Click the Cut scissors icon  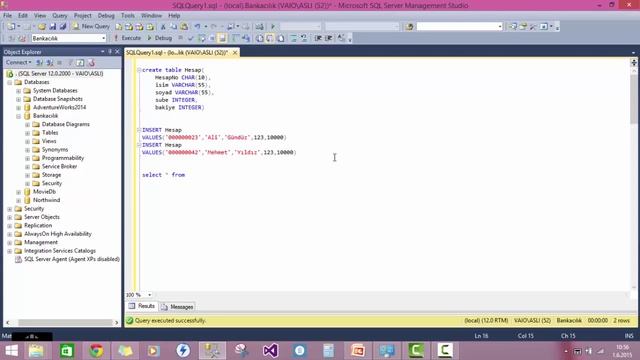(x=163, y=27)
